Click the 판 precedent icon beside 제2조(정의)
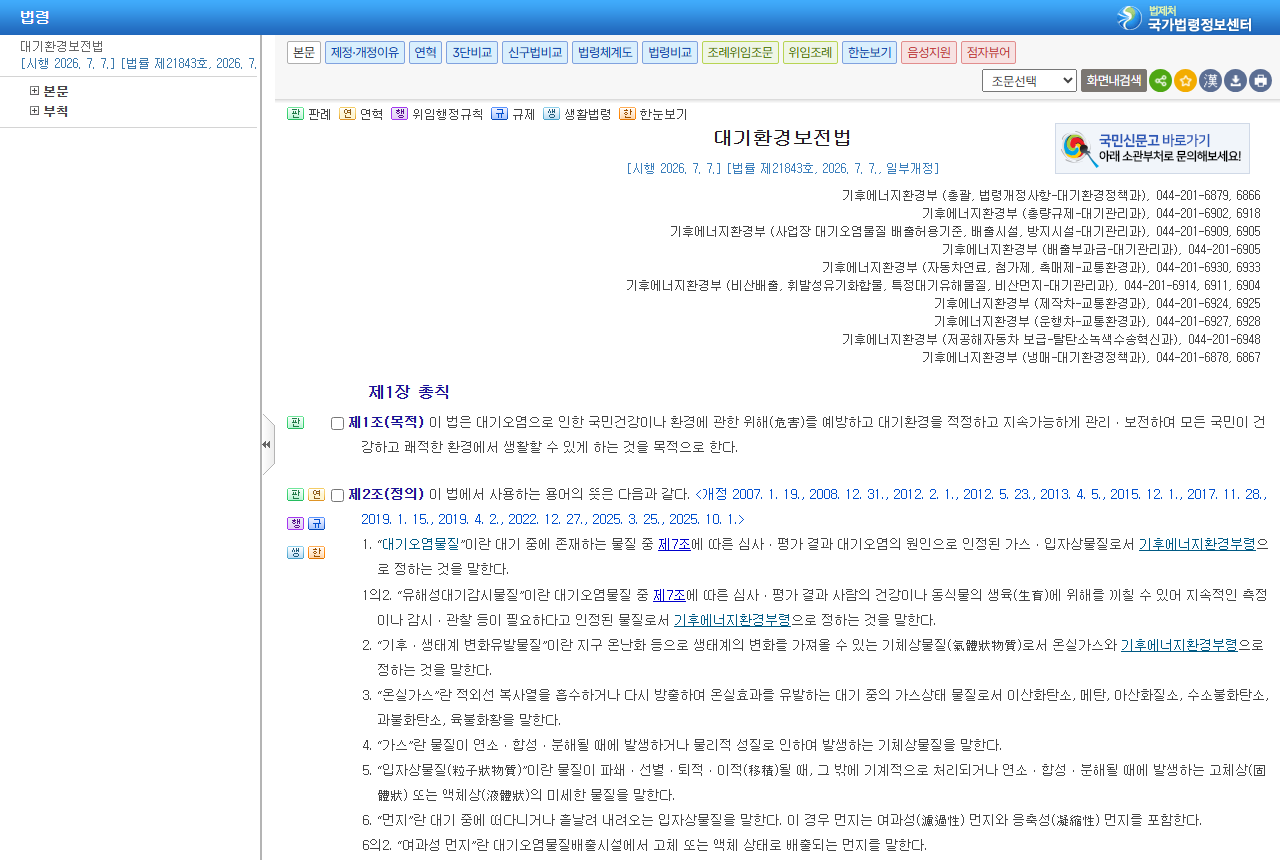This screenshot has width=1280, height=860. coord(295,494)
